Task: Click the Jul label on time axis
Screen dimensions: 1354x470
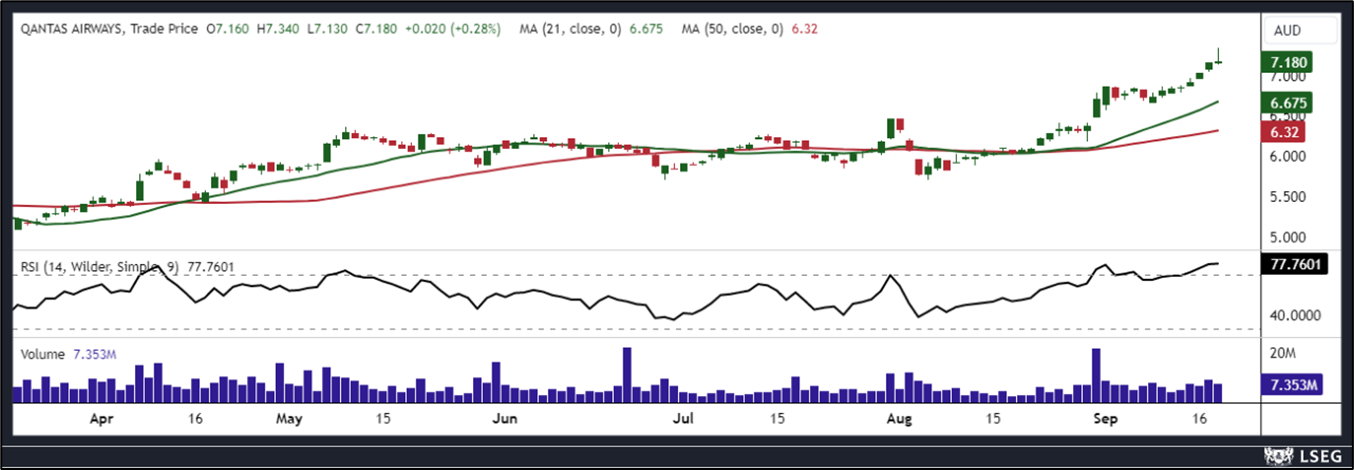Action: (684, 417)
